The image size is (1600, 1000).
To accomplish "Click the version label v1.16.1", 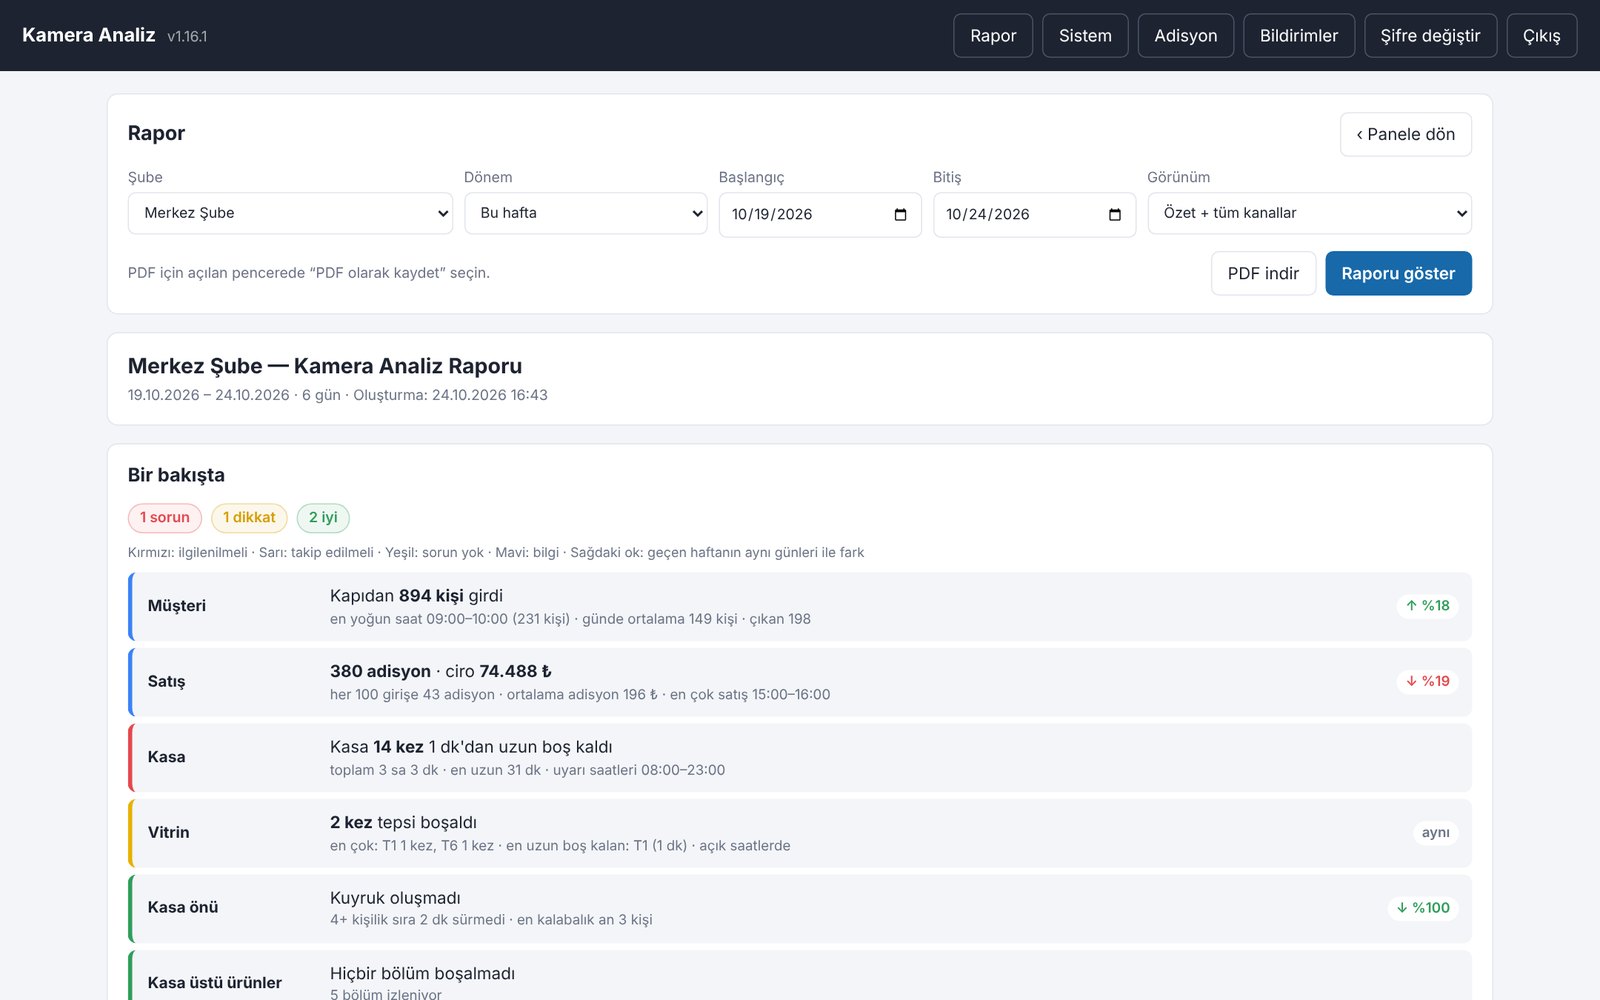I will pos(187,37).
